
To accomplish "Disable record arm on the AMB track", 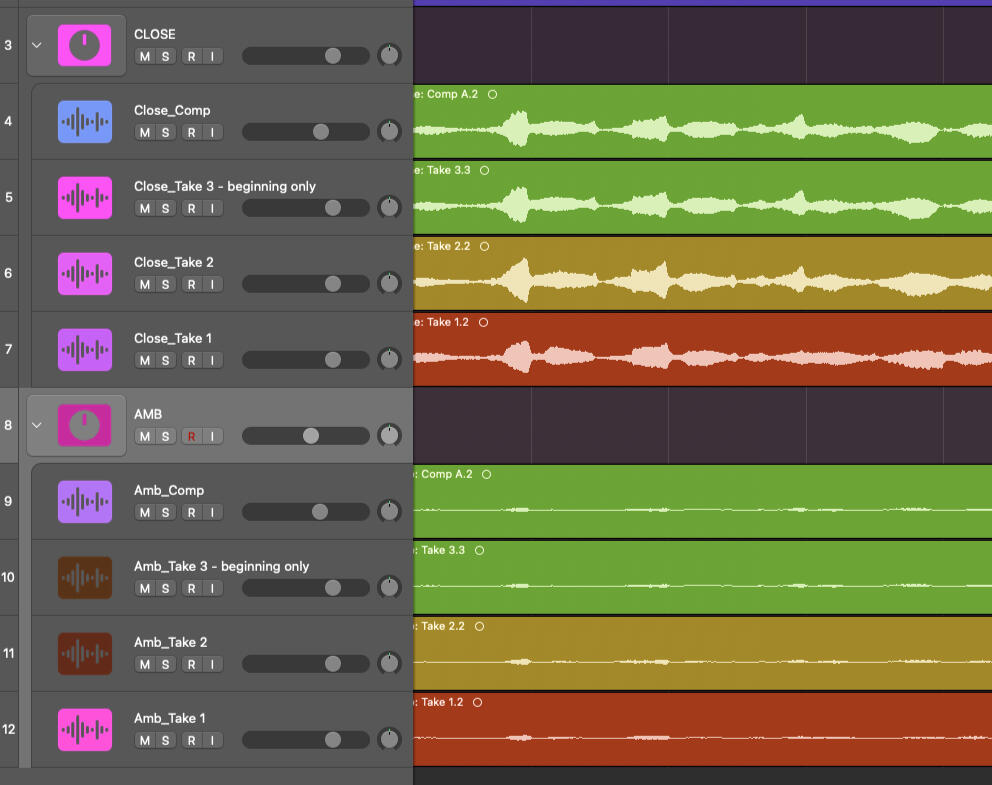I will 191,436.
